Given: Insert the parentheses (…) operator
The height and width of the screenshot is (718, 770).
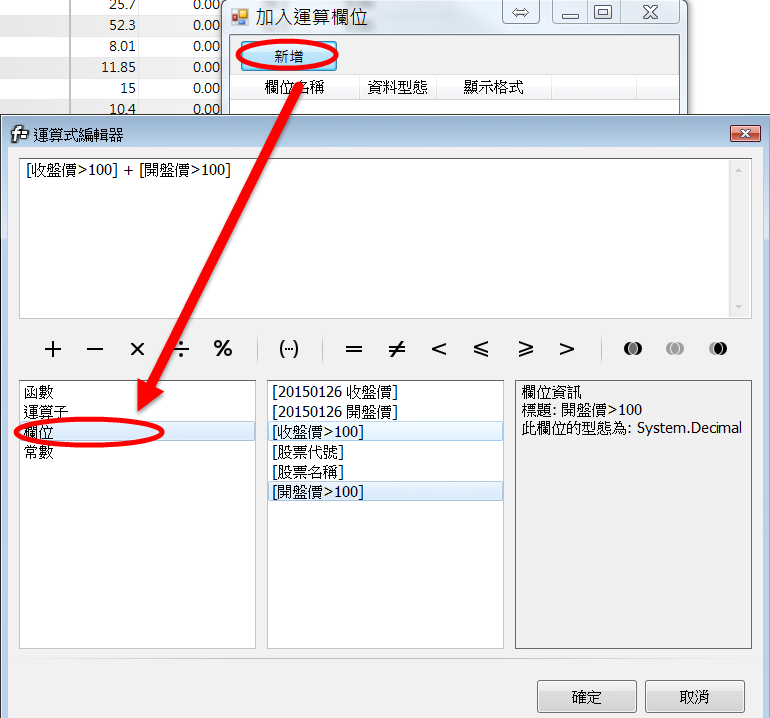Looking at the screenshot, I should [289, 349].
